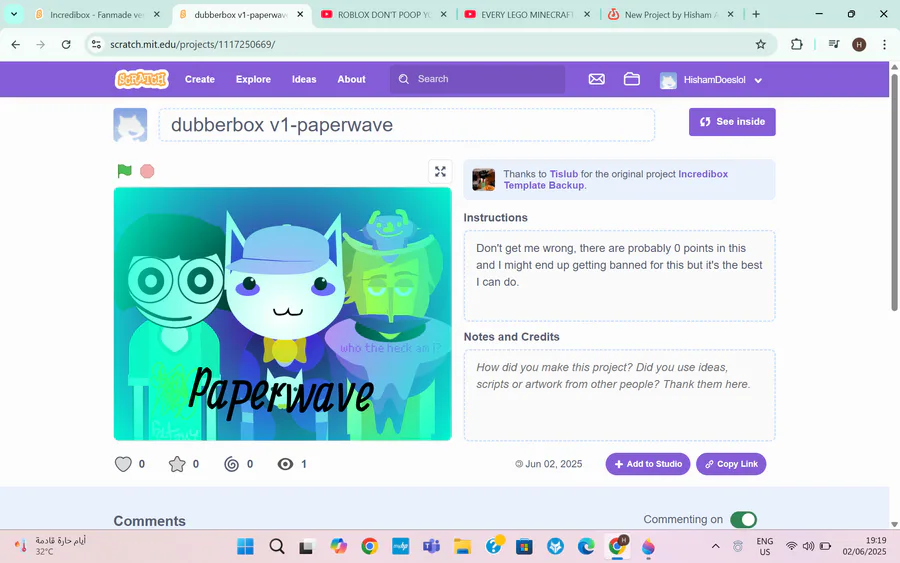Open the media controls icon in Chrome toolbar
900x563 pixels.
(834, 44)
